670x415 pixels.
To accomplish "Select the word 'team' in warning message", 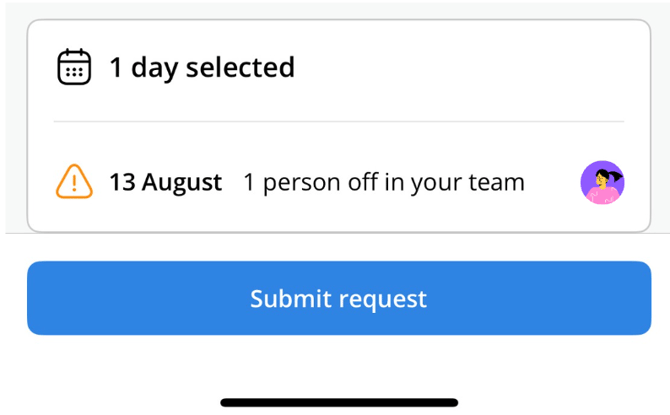I will pos(497,182).
